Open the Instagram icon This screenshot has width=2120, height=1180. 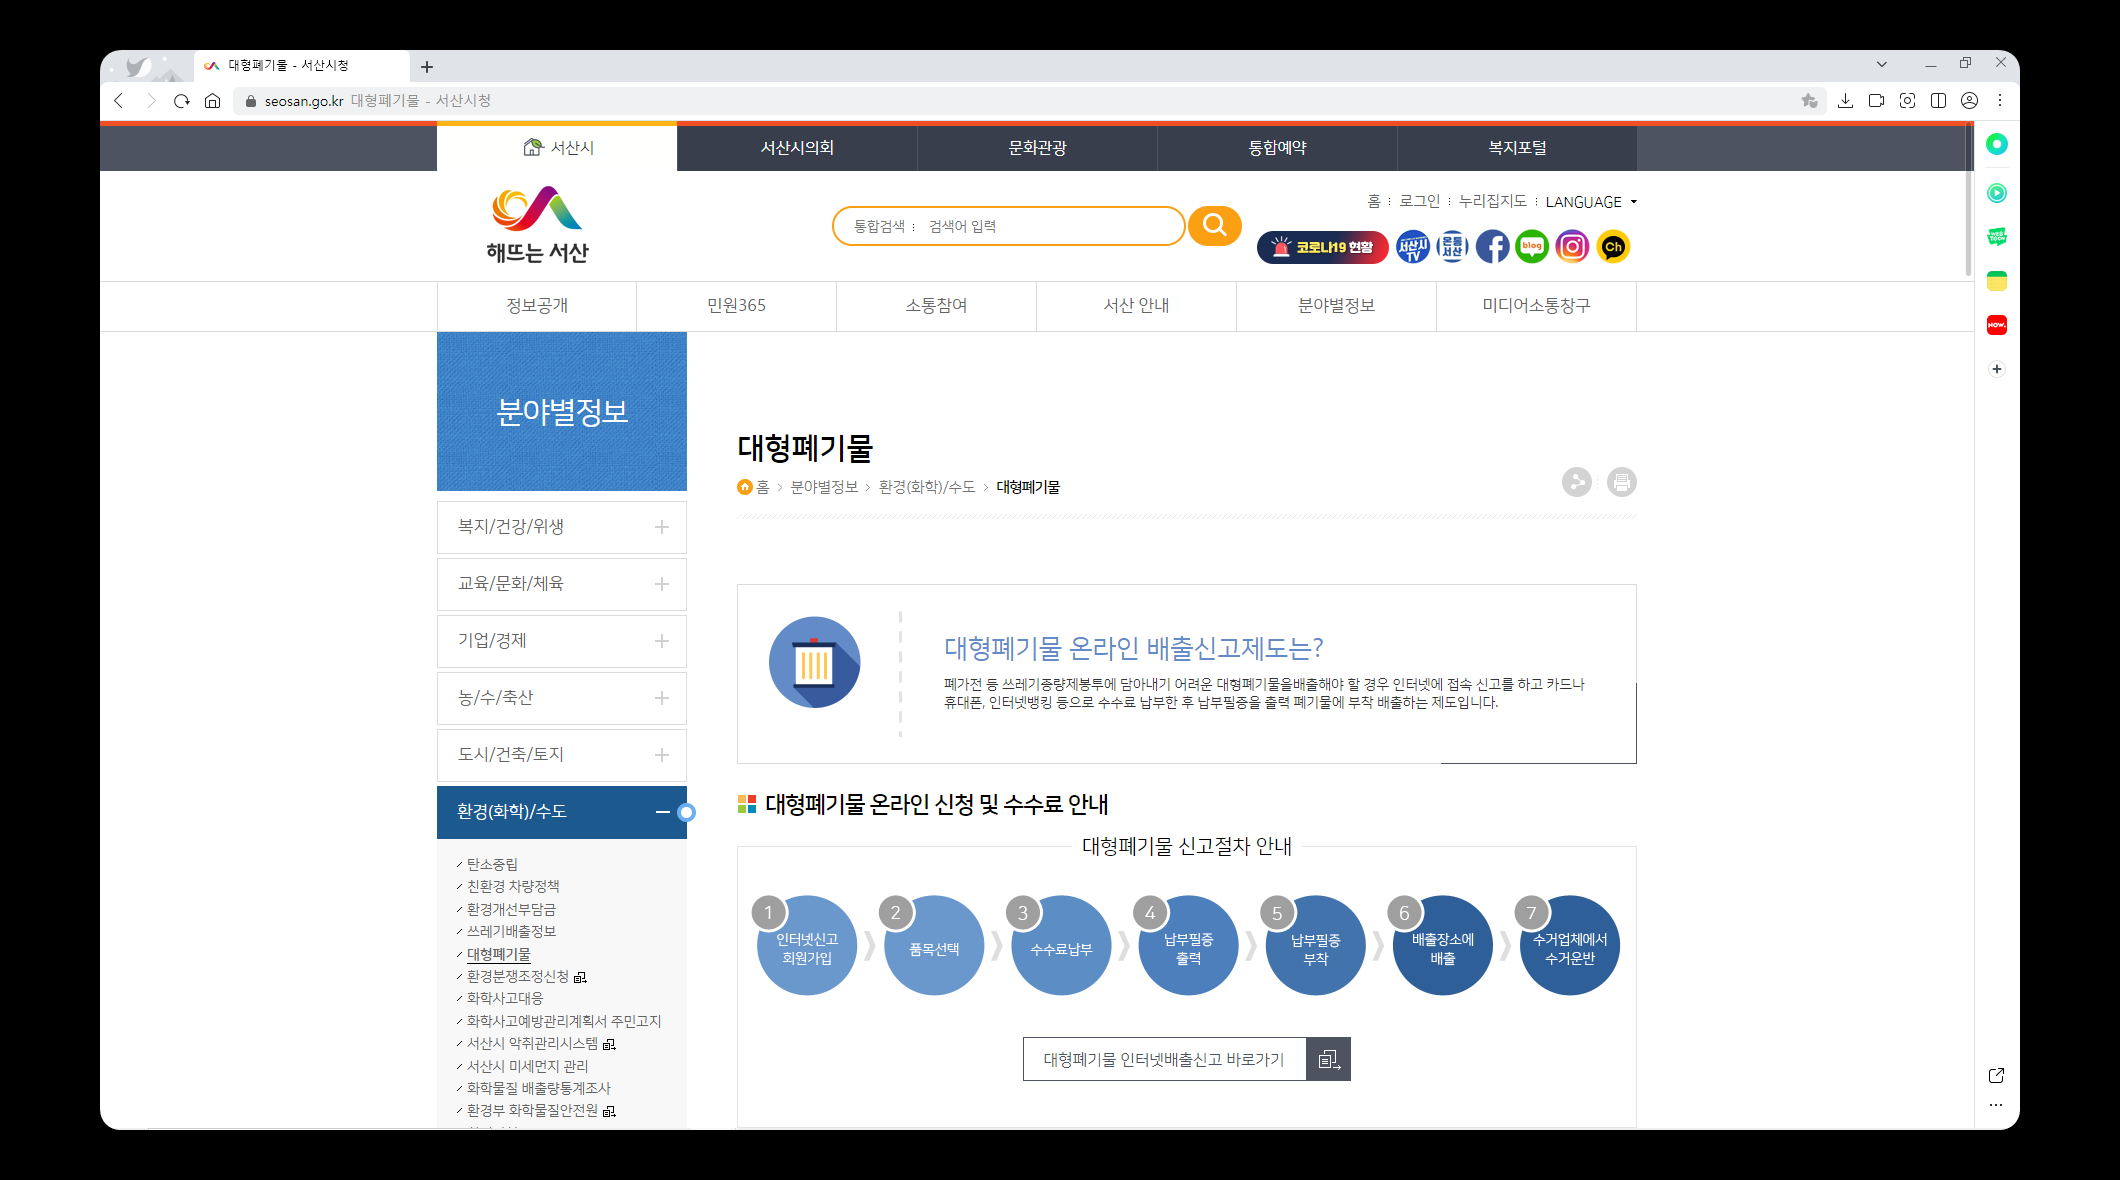tap(1572, 247)
